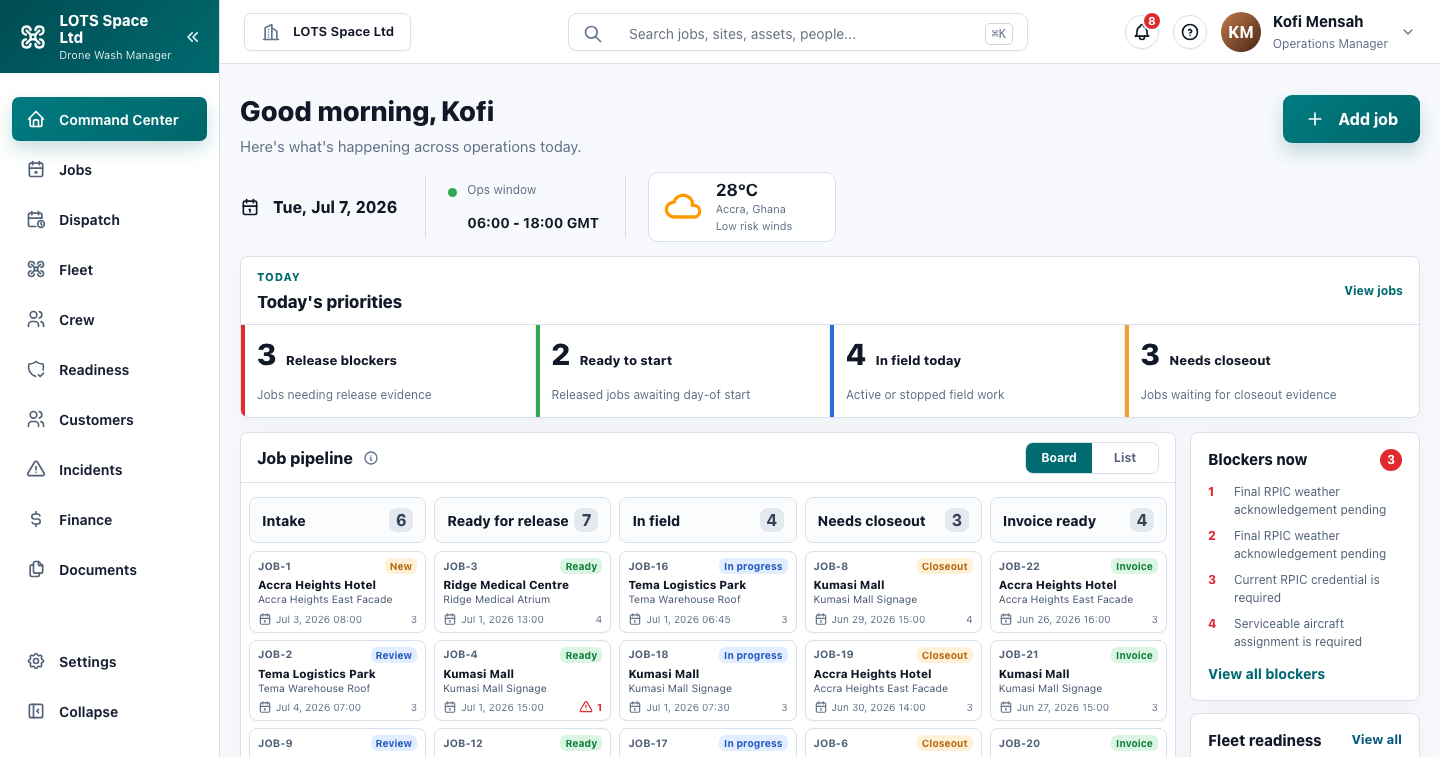The width and height of the screenshot is (1440, 757).
Task: Click the cloud weather icon
Action: click(683, 207)
